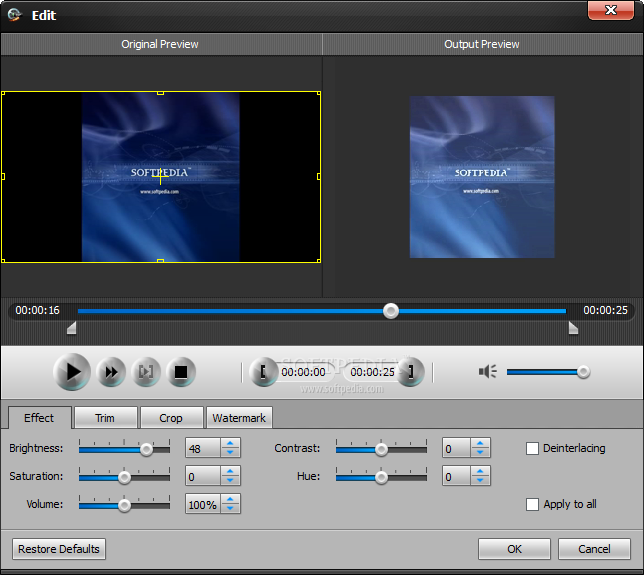Screen dimensions: 644x575
Task: Open the Trim tab
Action: click(x=105, y=418)
